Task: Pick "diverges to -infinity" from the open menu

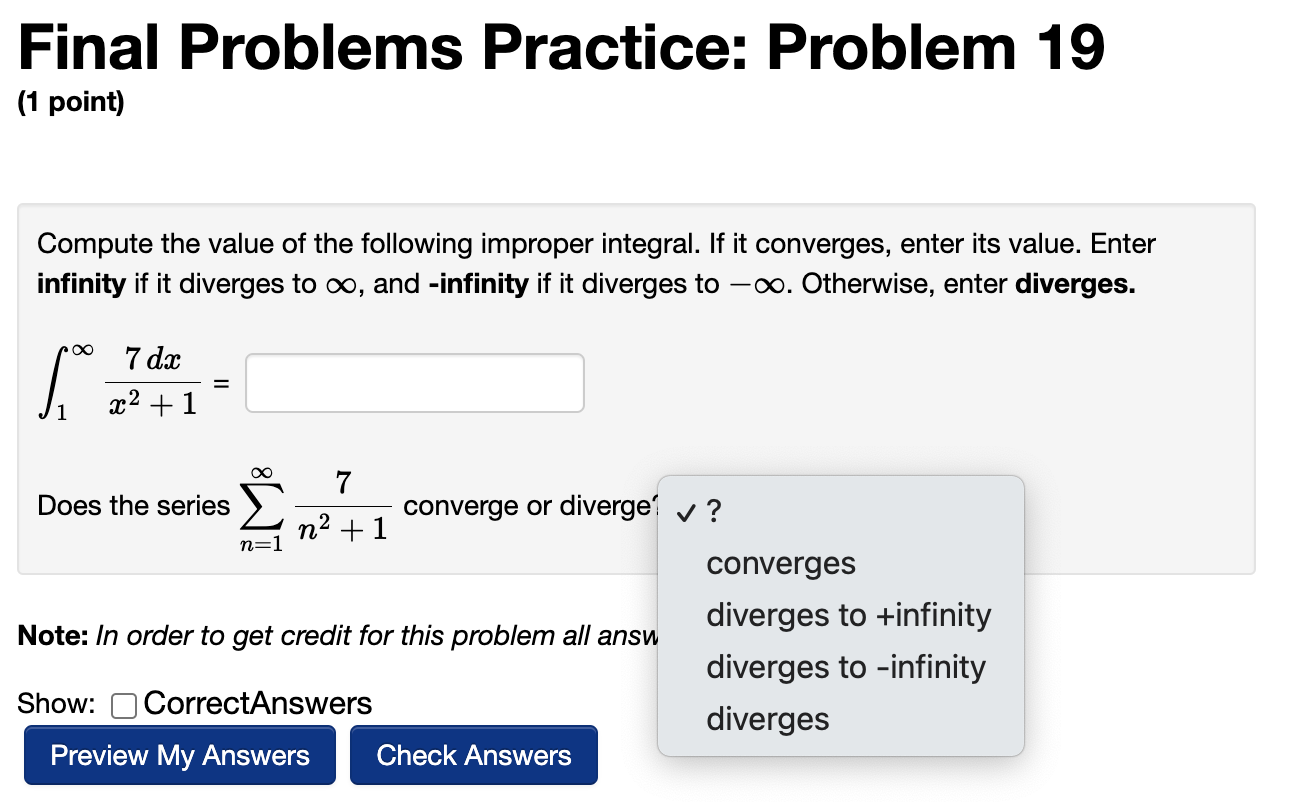Action: (846, 667)
